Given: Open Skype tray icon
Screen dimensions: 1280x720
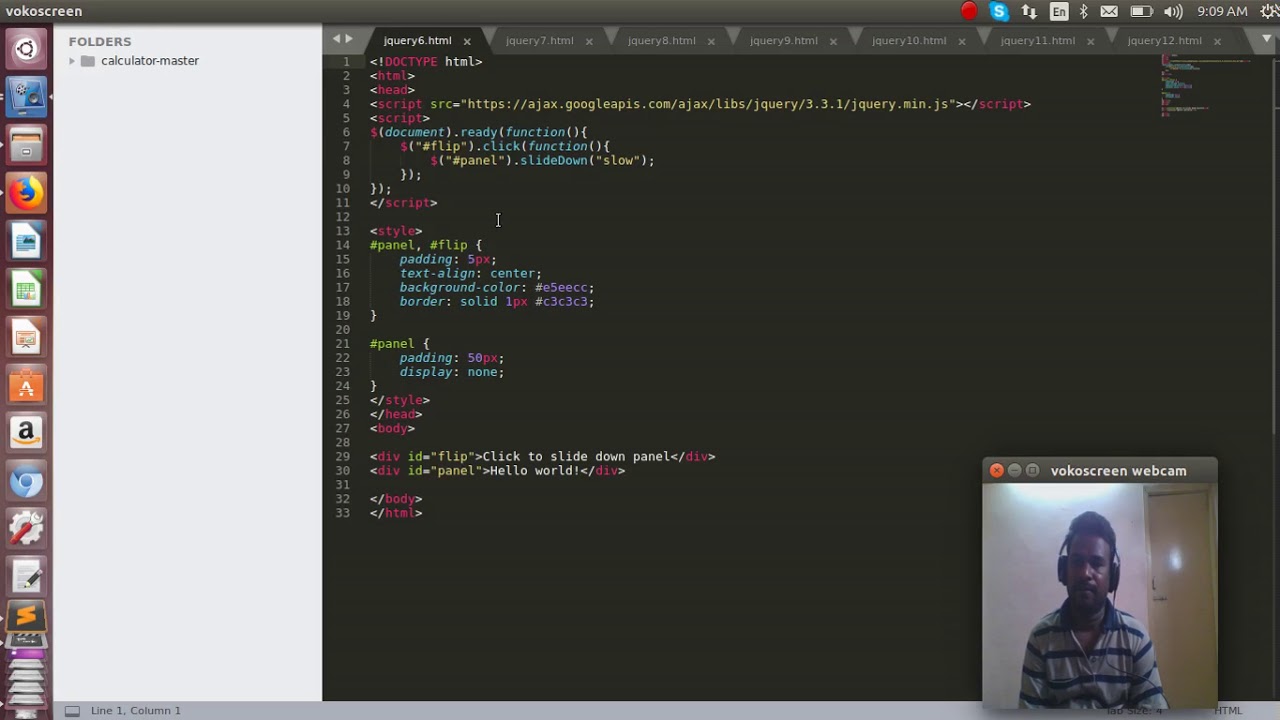Looking at the screenshot, I should click(999, 11).
